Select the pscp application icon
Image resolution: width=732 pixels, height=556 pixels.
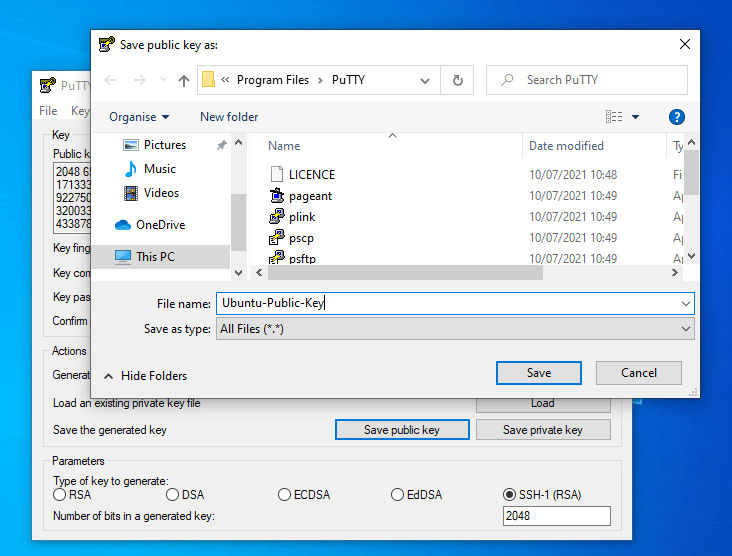tap(276, 237)
